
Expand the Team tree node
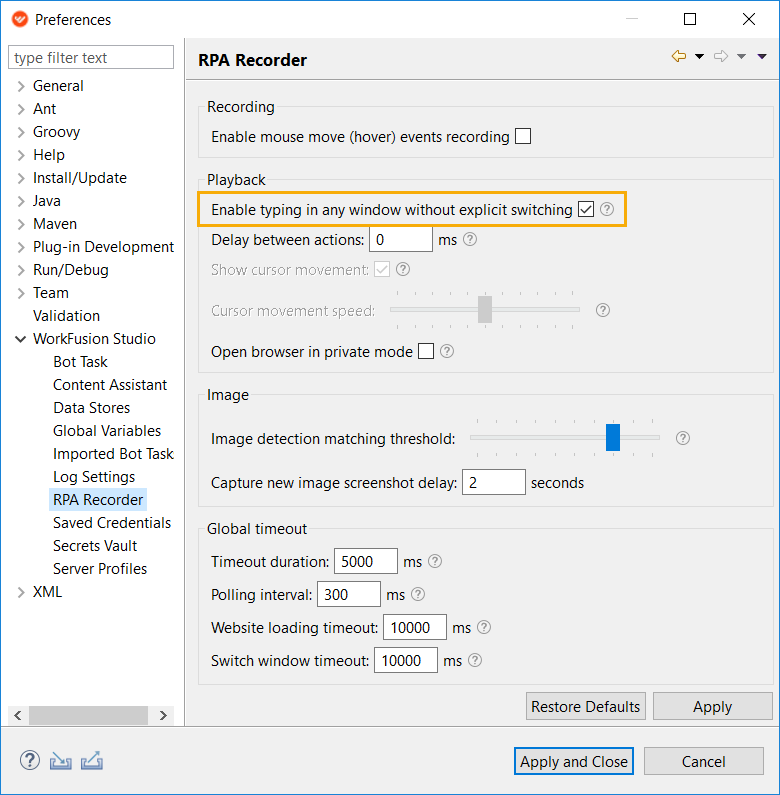[x=21, y=293]
